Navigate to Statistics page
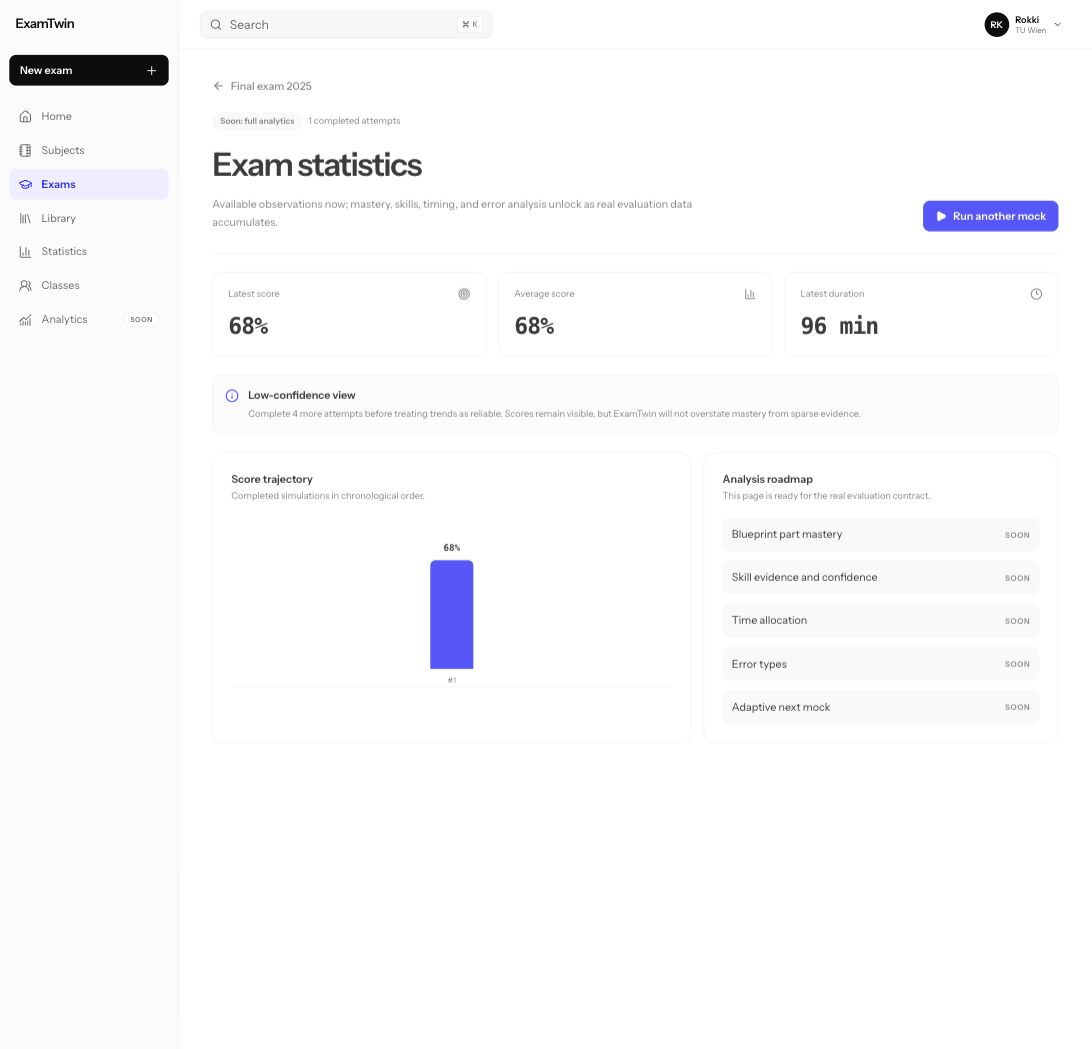 pos(88,251)
